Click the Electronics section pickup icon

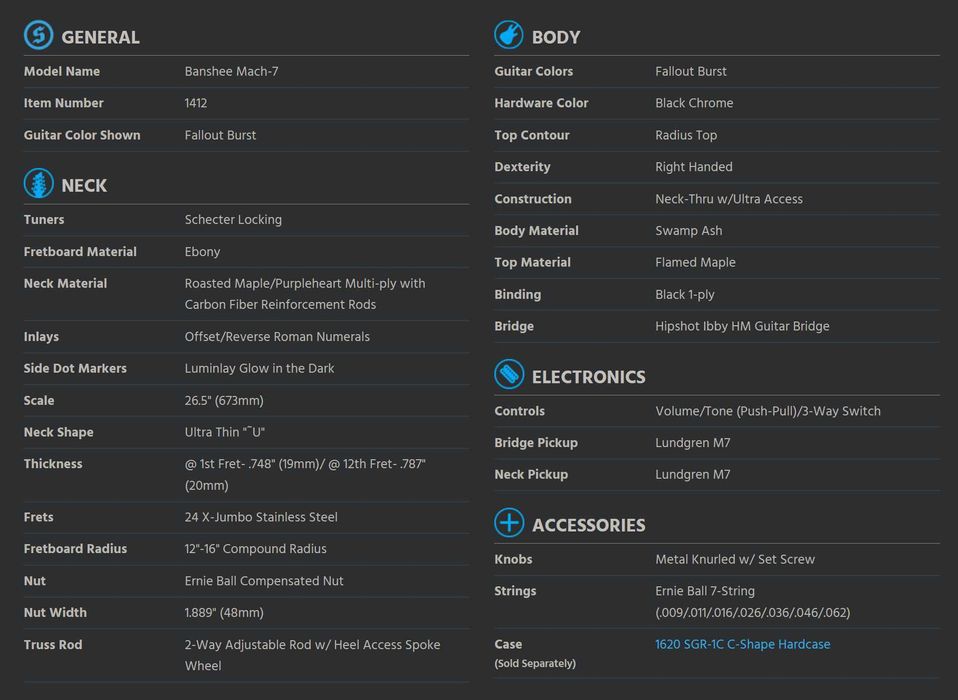click(x=509, y=374)
